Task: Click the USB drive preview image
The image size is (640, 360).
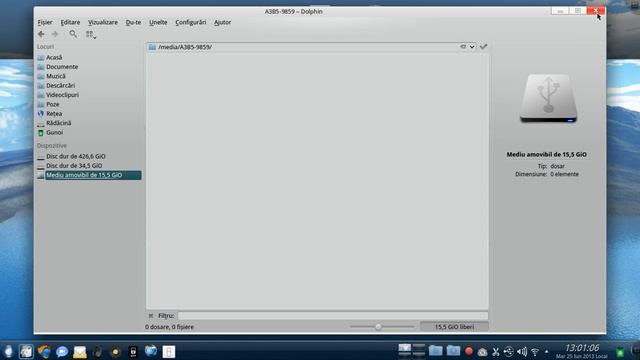Action: [x=548, y=99]
